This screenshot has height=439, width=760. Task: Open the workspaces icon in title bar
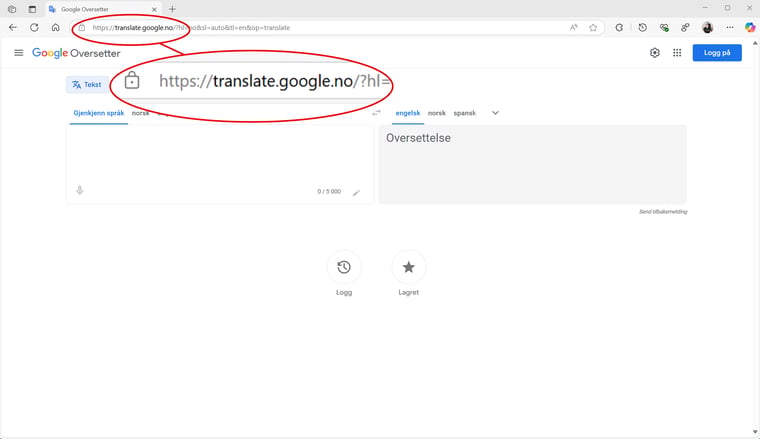pos(12,9)
